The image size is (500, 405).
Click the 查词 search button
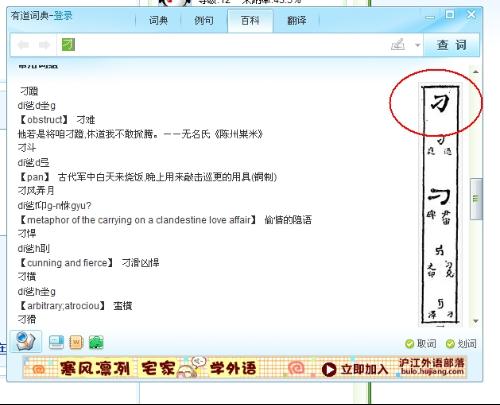451,45
